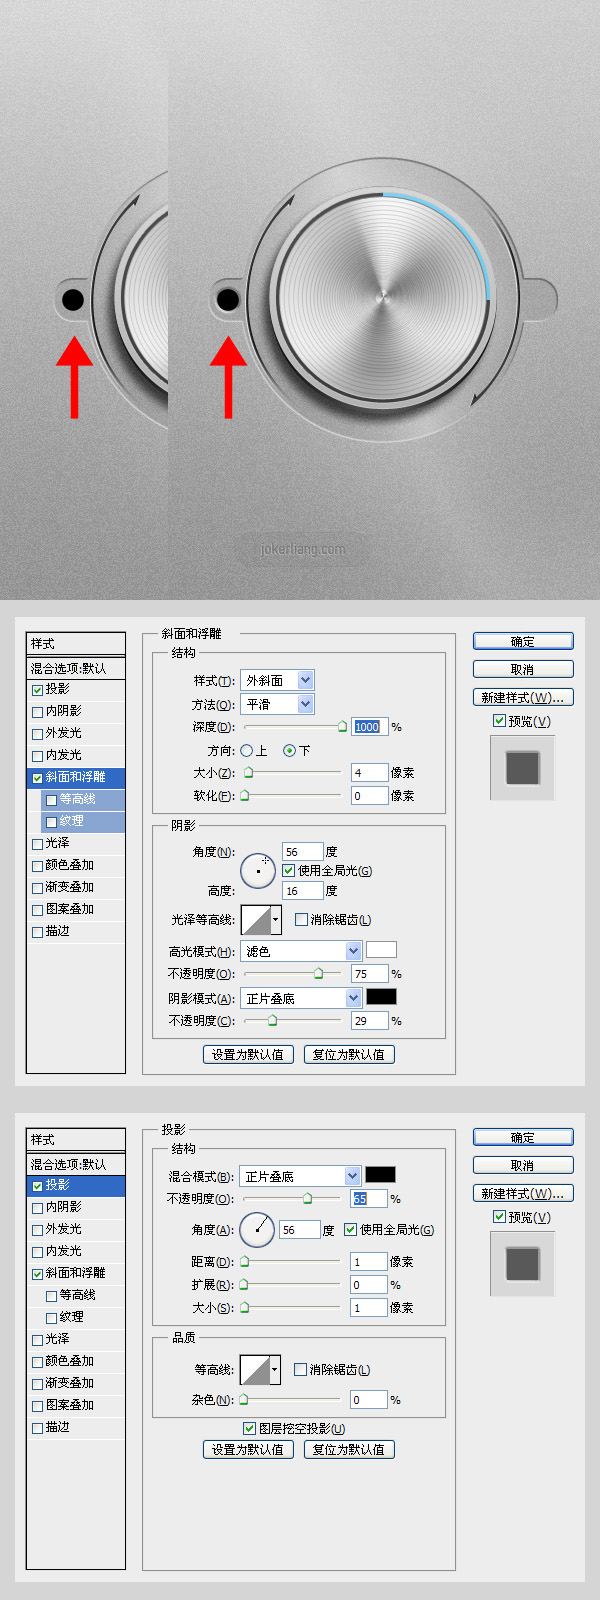
Task: Select 描边 row in 斜面和浮雕 dialog list
Action: (76, 931)
